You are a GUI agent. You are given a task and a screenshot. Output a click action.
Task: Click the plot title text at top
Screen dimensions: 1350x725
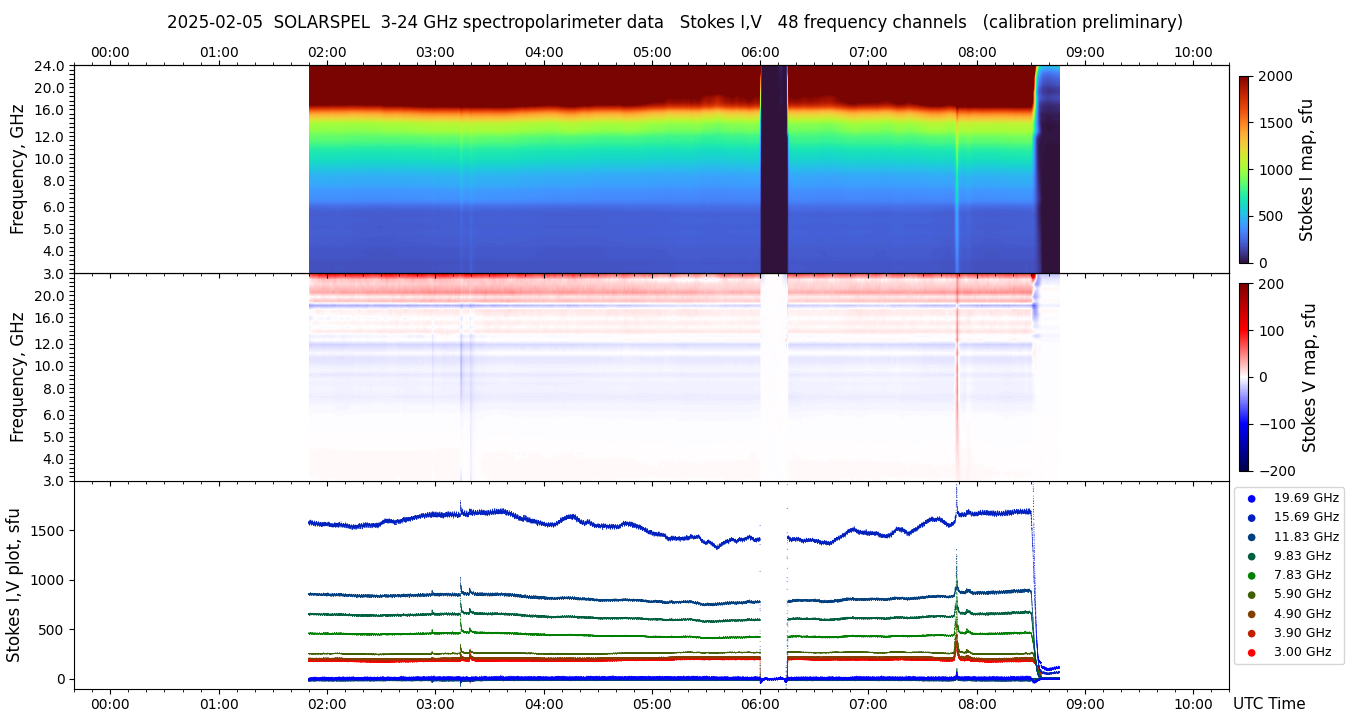674,22
